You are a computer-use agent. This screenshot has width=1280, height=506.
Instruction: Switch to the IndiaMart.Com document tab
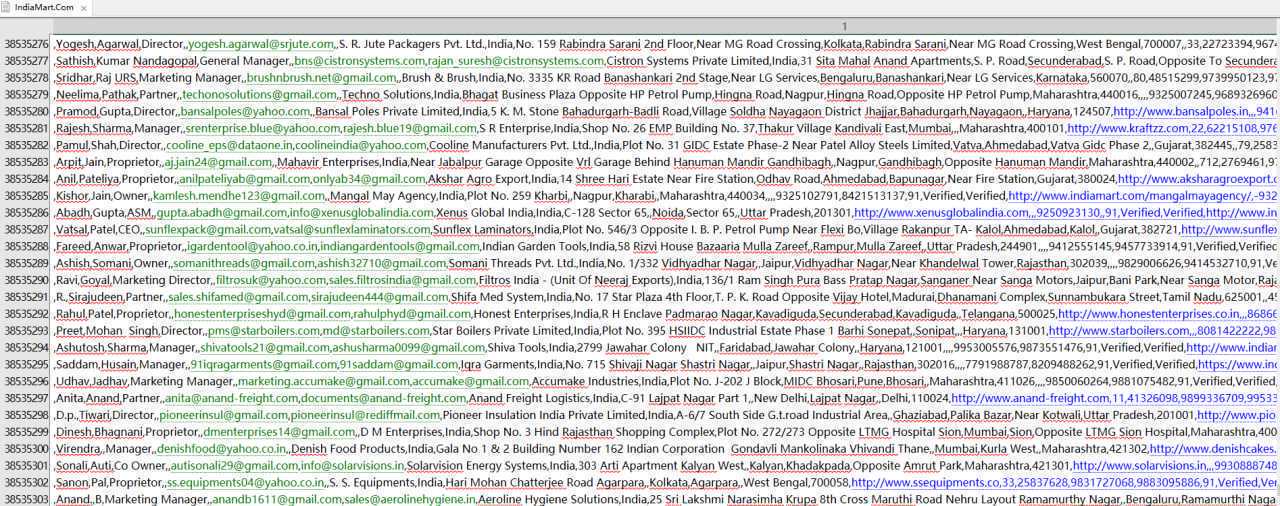(x=45, y=7)
